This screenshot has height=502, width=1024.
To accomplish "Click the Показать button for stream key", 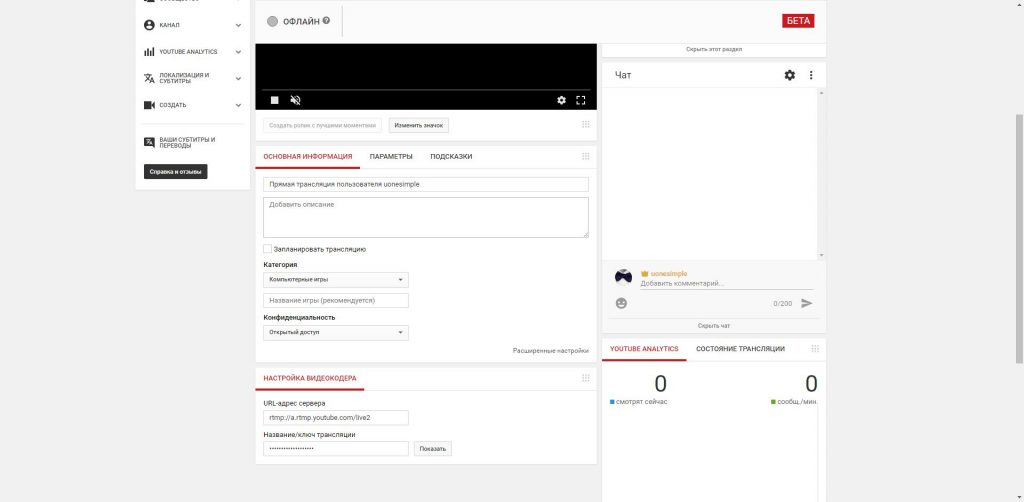I will 433,449.
